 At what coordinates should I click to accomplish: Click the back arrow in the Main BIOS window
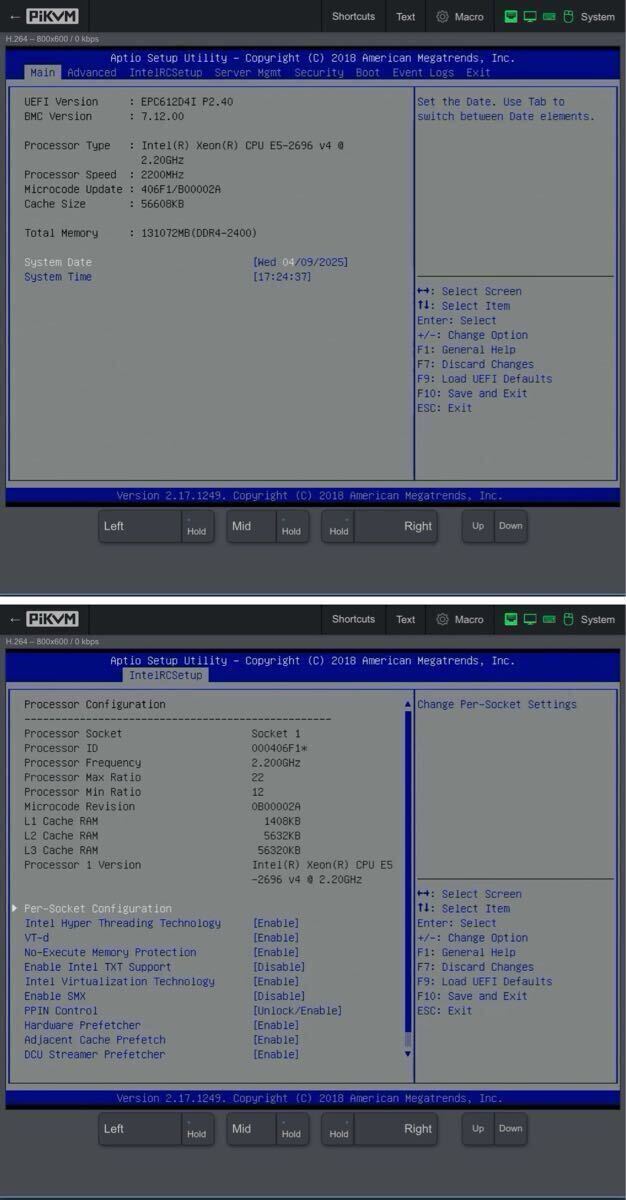[14, 16]
